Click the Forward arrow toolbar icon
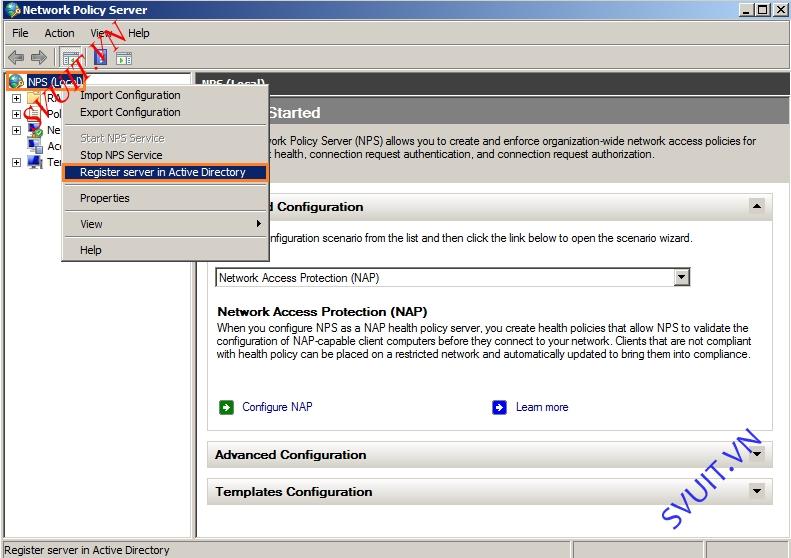 tap(39, 58)
